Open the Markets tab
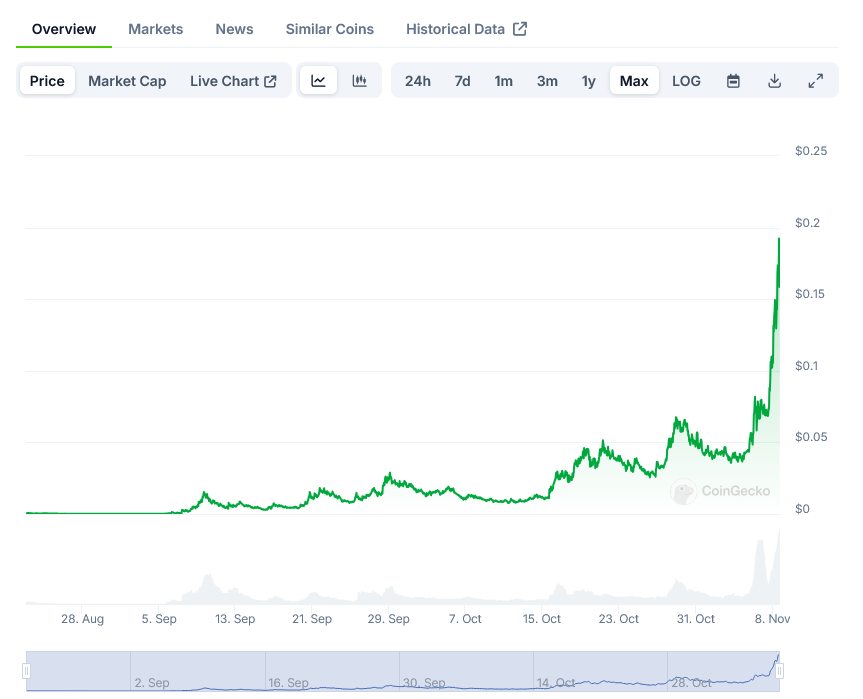Image resolution: width=863 pixels, height=699 pixels. (156, 29)
